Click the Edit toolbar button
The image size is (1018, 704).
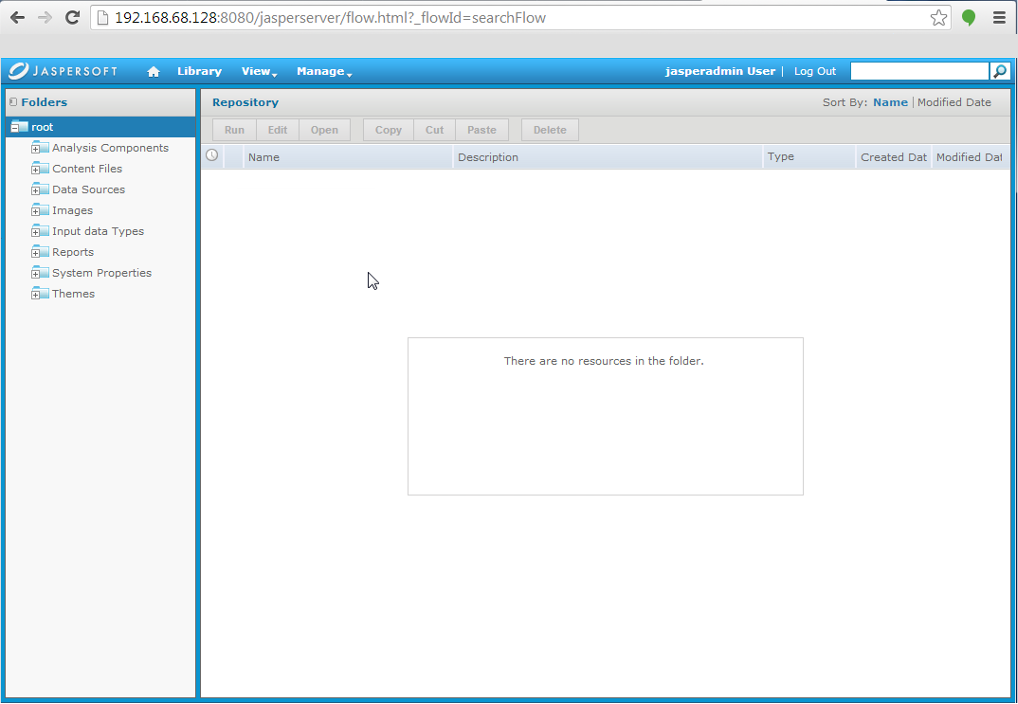pyautogui.click(x=278, y=130)
